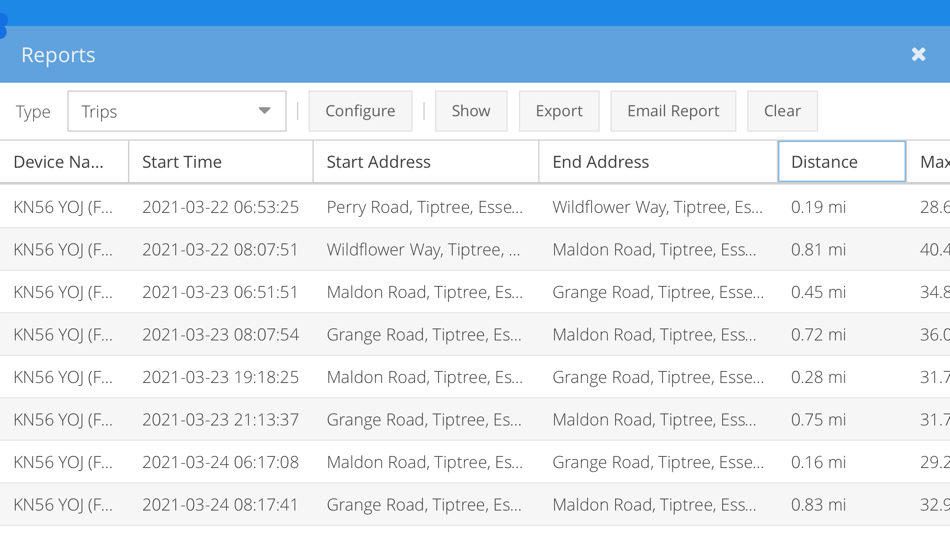This screenshot has height=534, width=950.
Task: Click Perry Road, Tiptree start address
Action: click(x=425, y=207)
